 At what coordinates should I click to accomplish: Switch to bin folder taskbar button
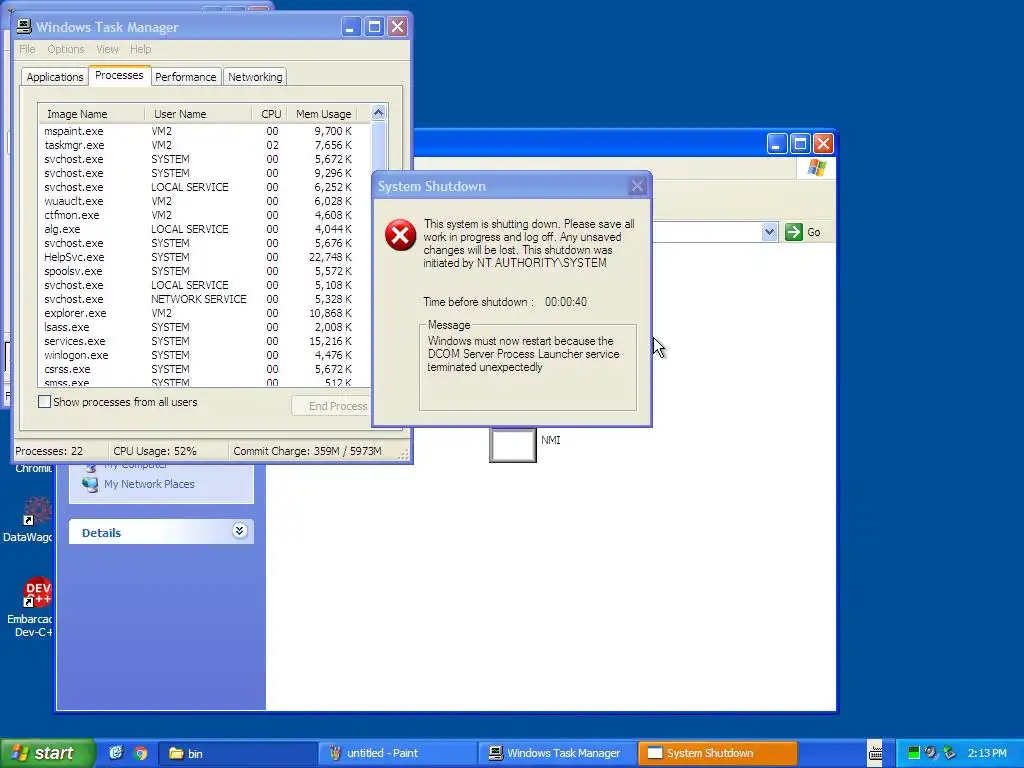click(238, 753)
